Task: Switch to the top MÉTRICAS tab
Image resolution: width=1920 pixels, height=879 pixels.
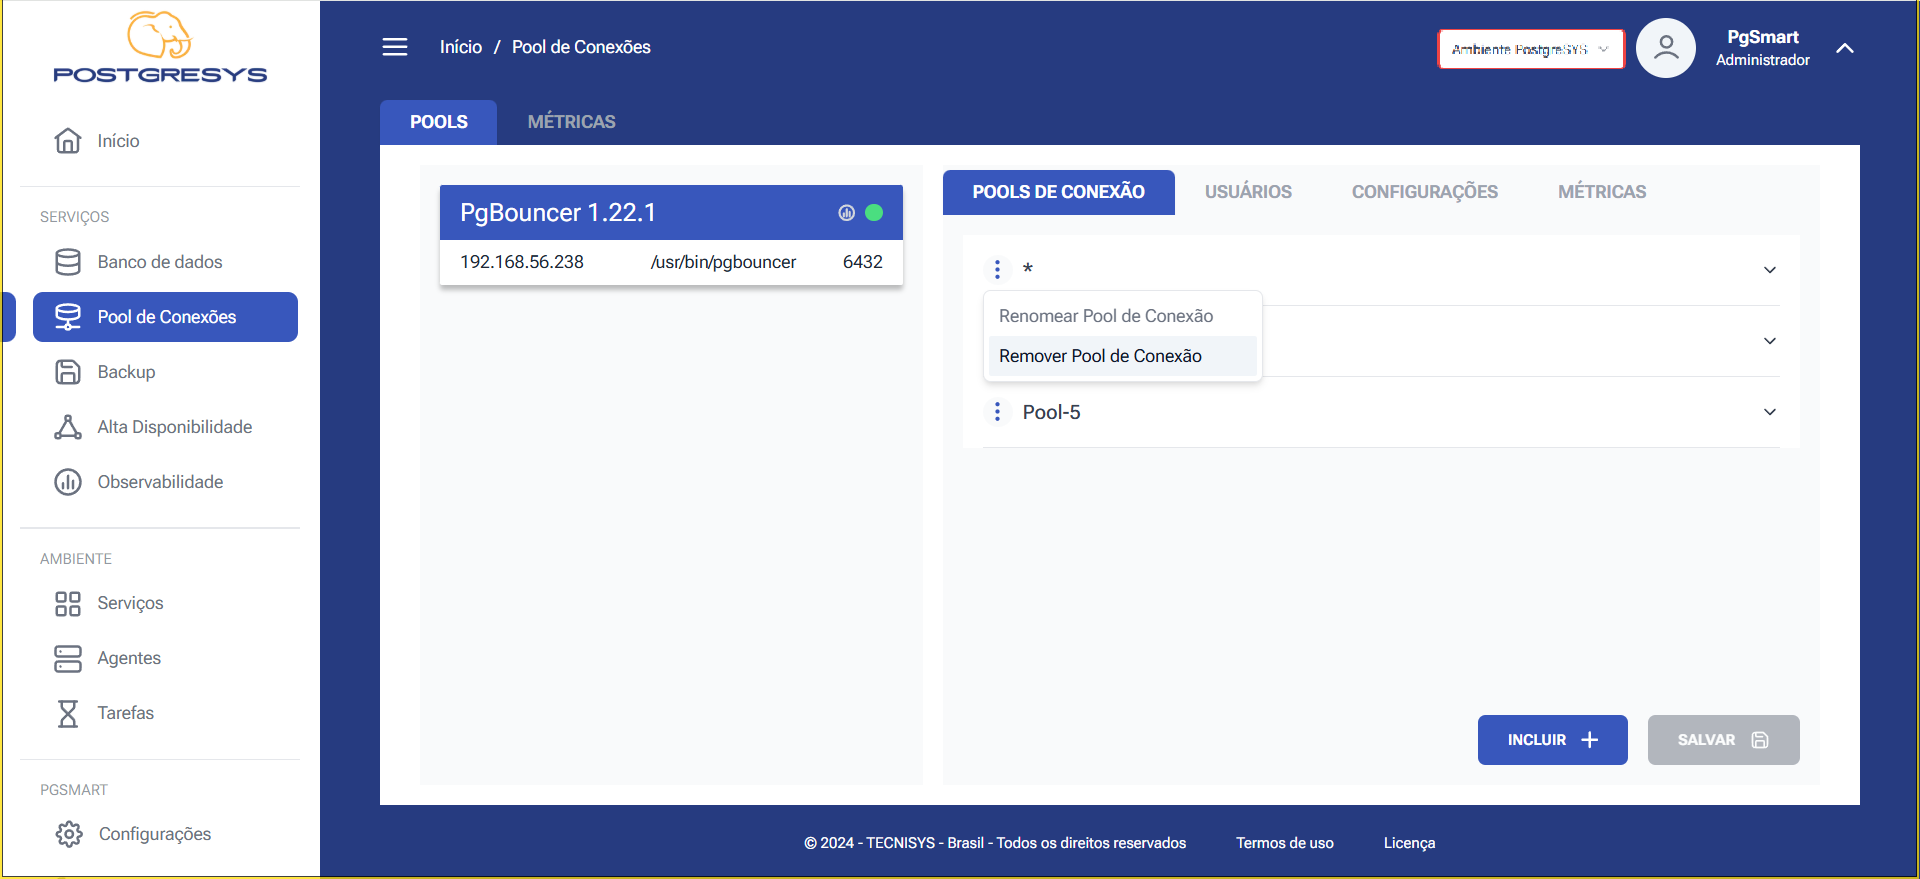Action: tap(572, 122)
